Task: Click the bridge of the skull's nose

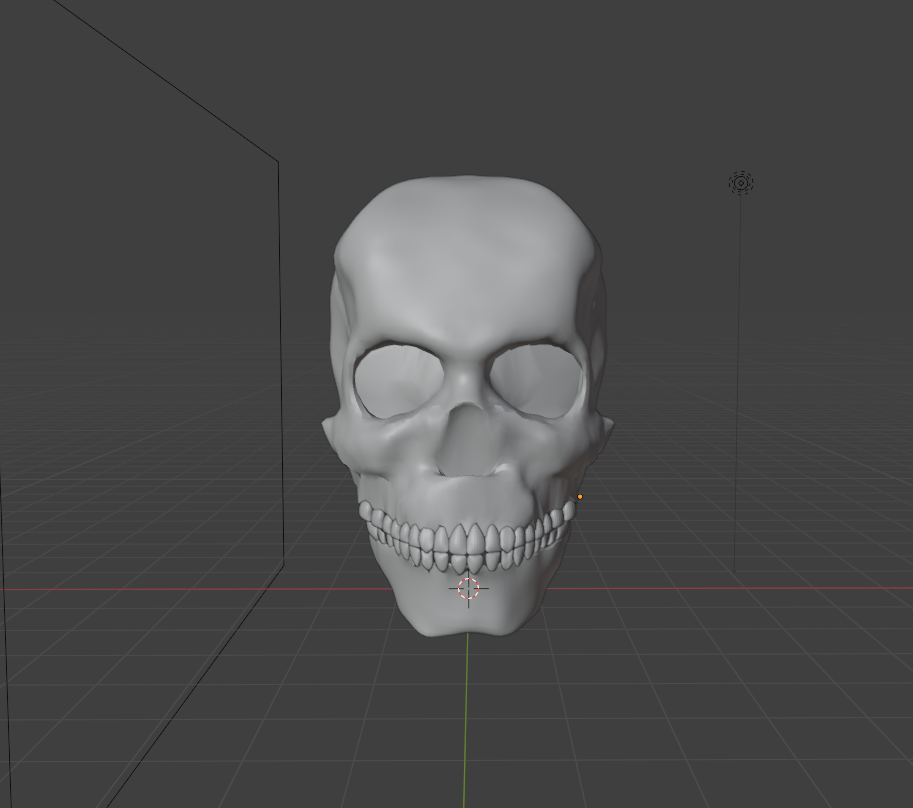Action: coord(465,385)
